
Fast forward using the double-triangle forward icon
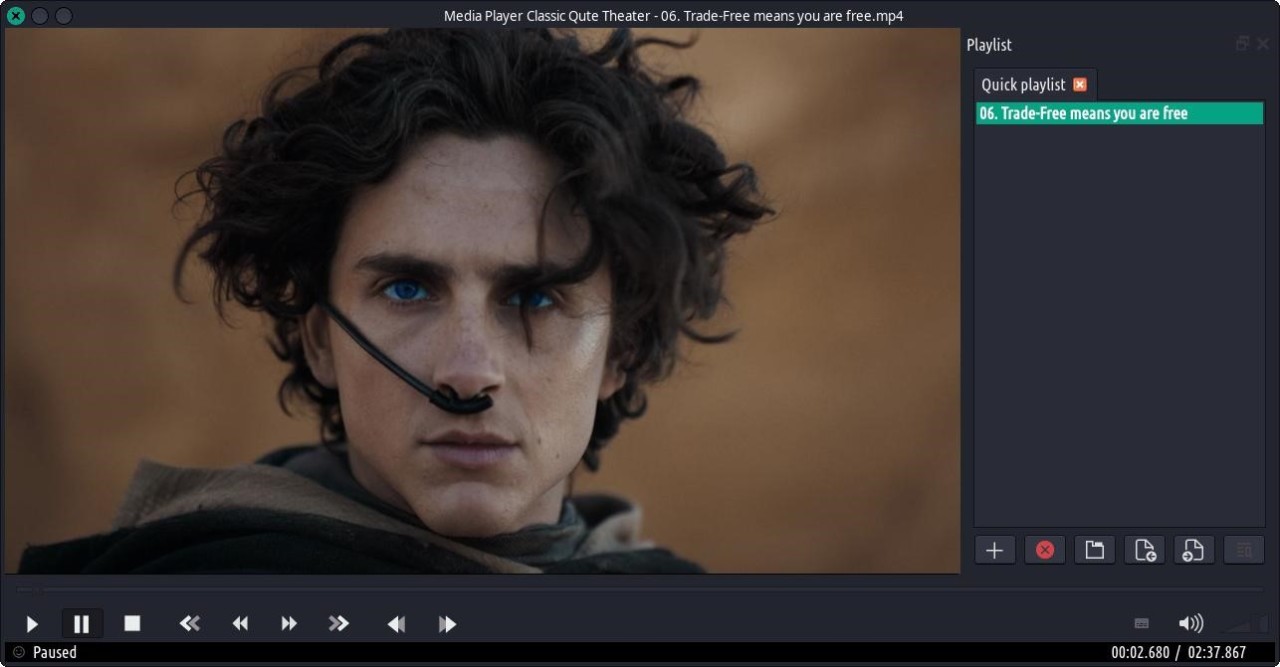(x=289, y=624)
